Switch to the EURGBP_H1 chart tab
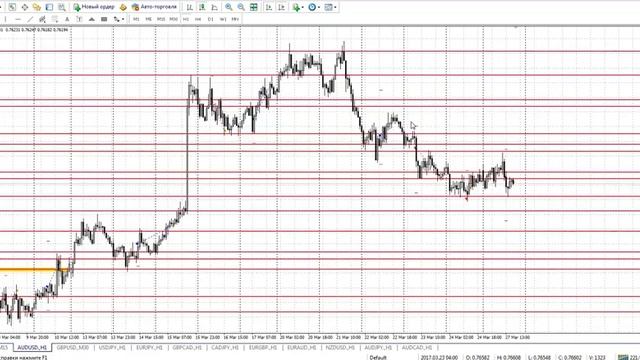The image size is (640, 360). (263, 347)
